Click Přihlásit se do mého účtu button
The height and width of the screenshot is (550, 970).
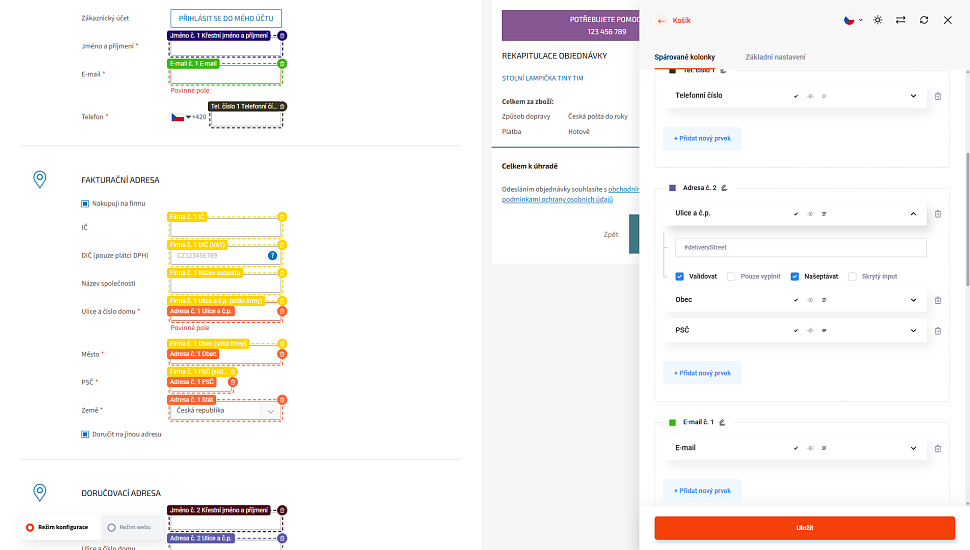tap(226, 19)
